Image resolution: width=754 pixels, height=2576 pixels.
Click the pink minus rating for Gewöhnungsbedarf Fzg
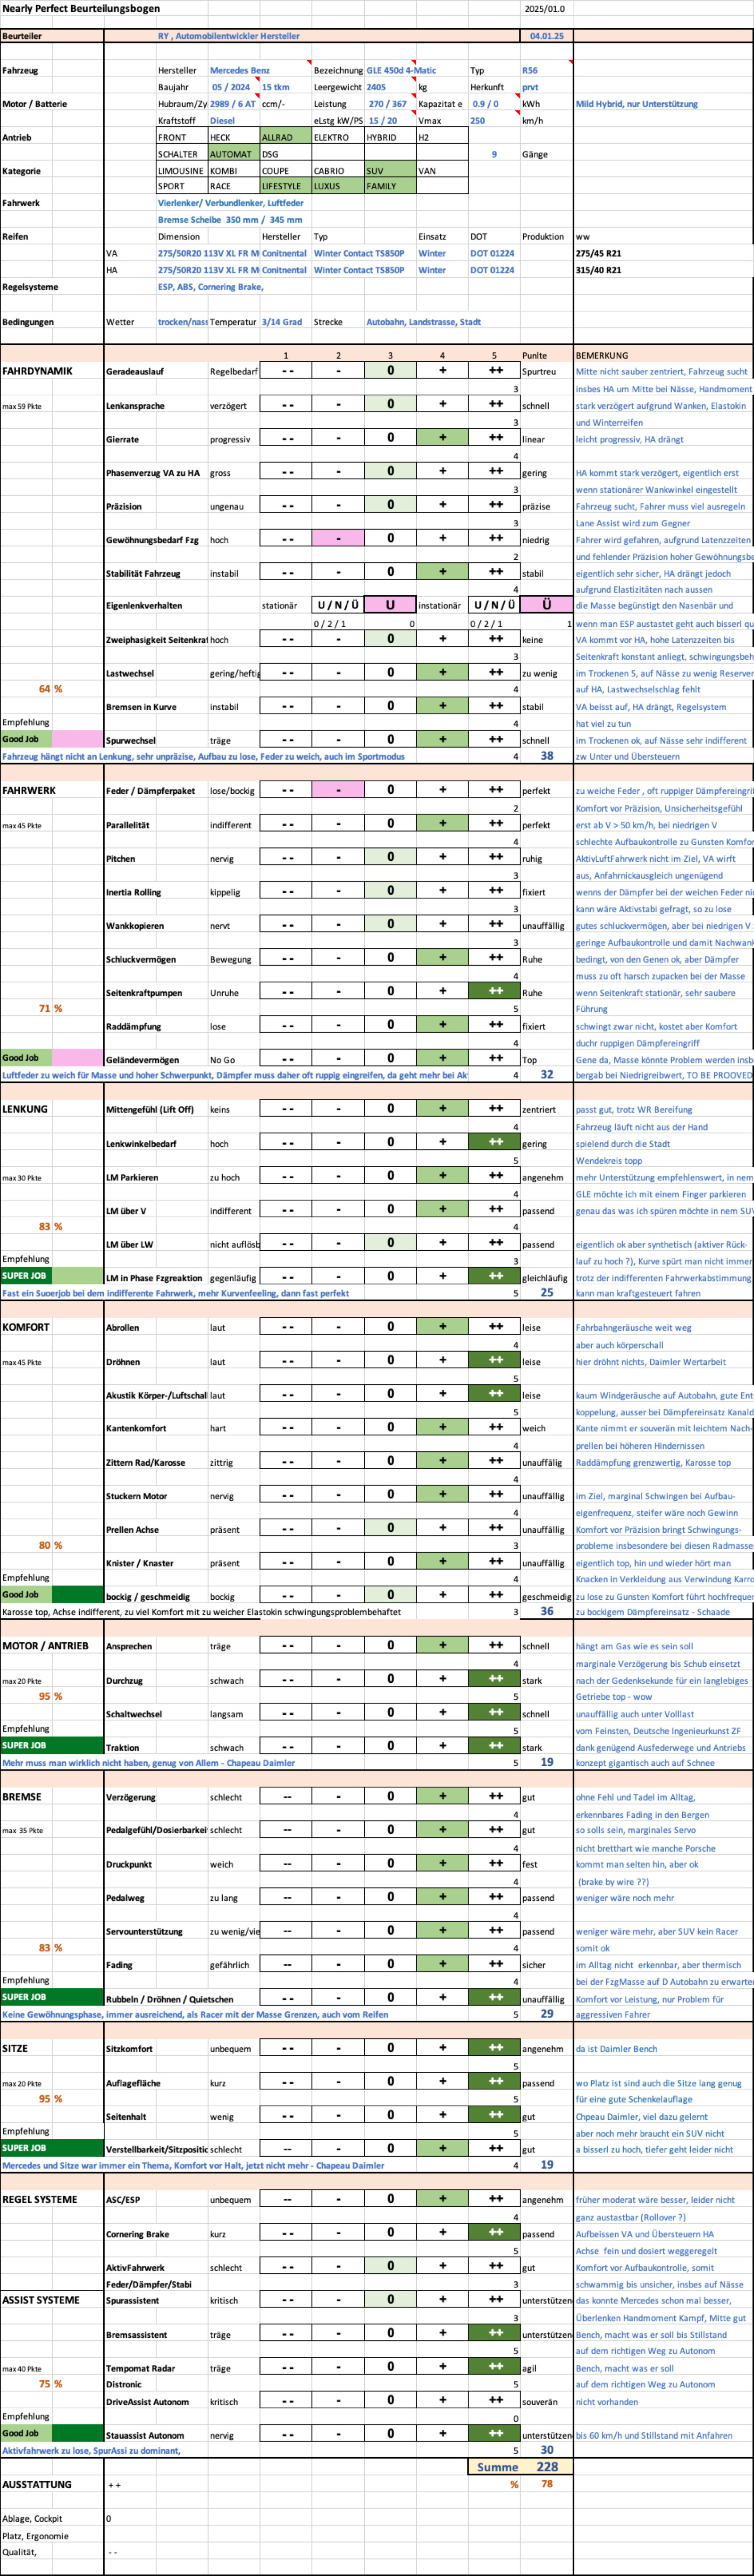[338, 539]
